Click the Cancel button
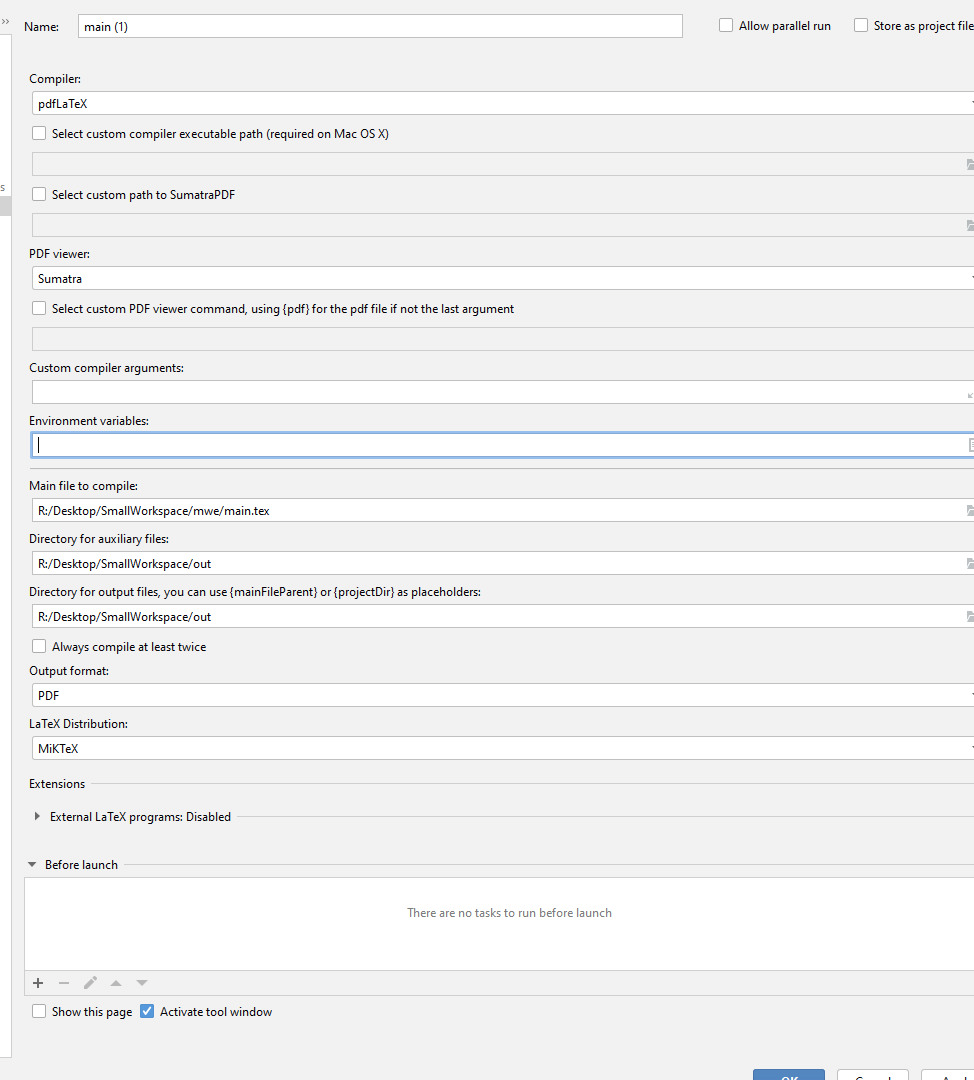 [872, 1076]
